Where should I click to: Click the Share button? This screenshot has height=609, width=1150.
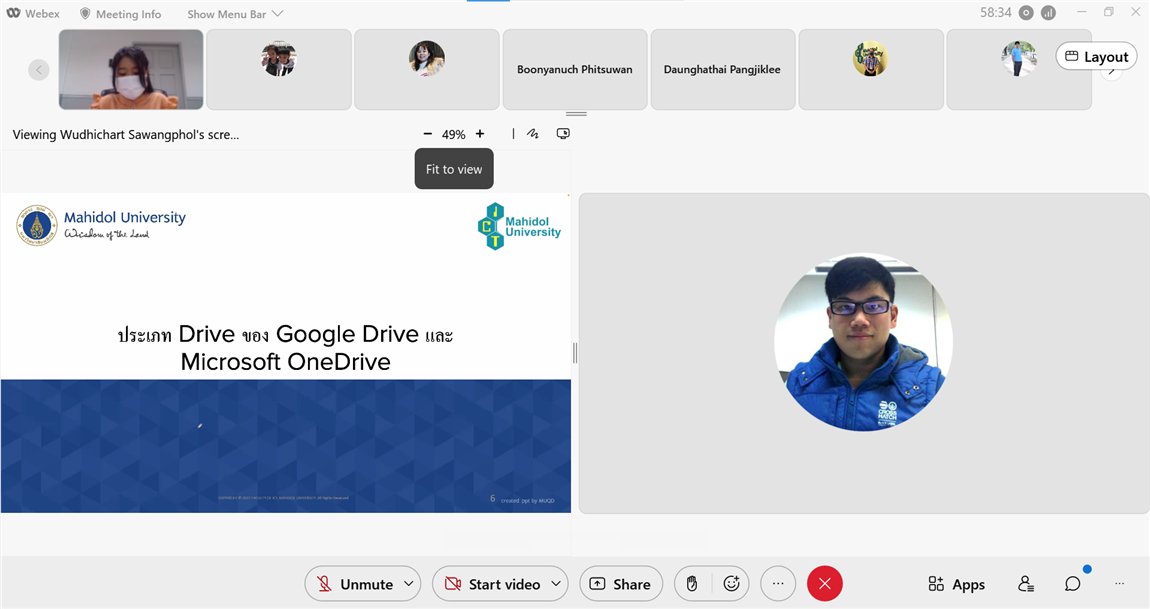click(x=620, y=584)
